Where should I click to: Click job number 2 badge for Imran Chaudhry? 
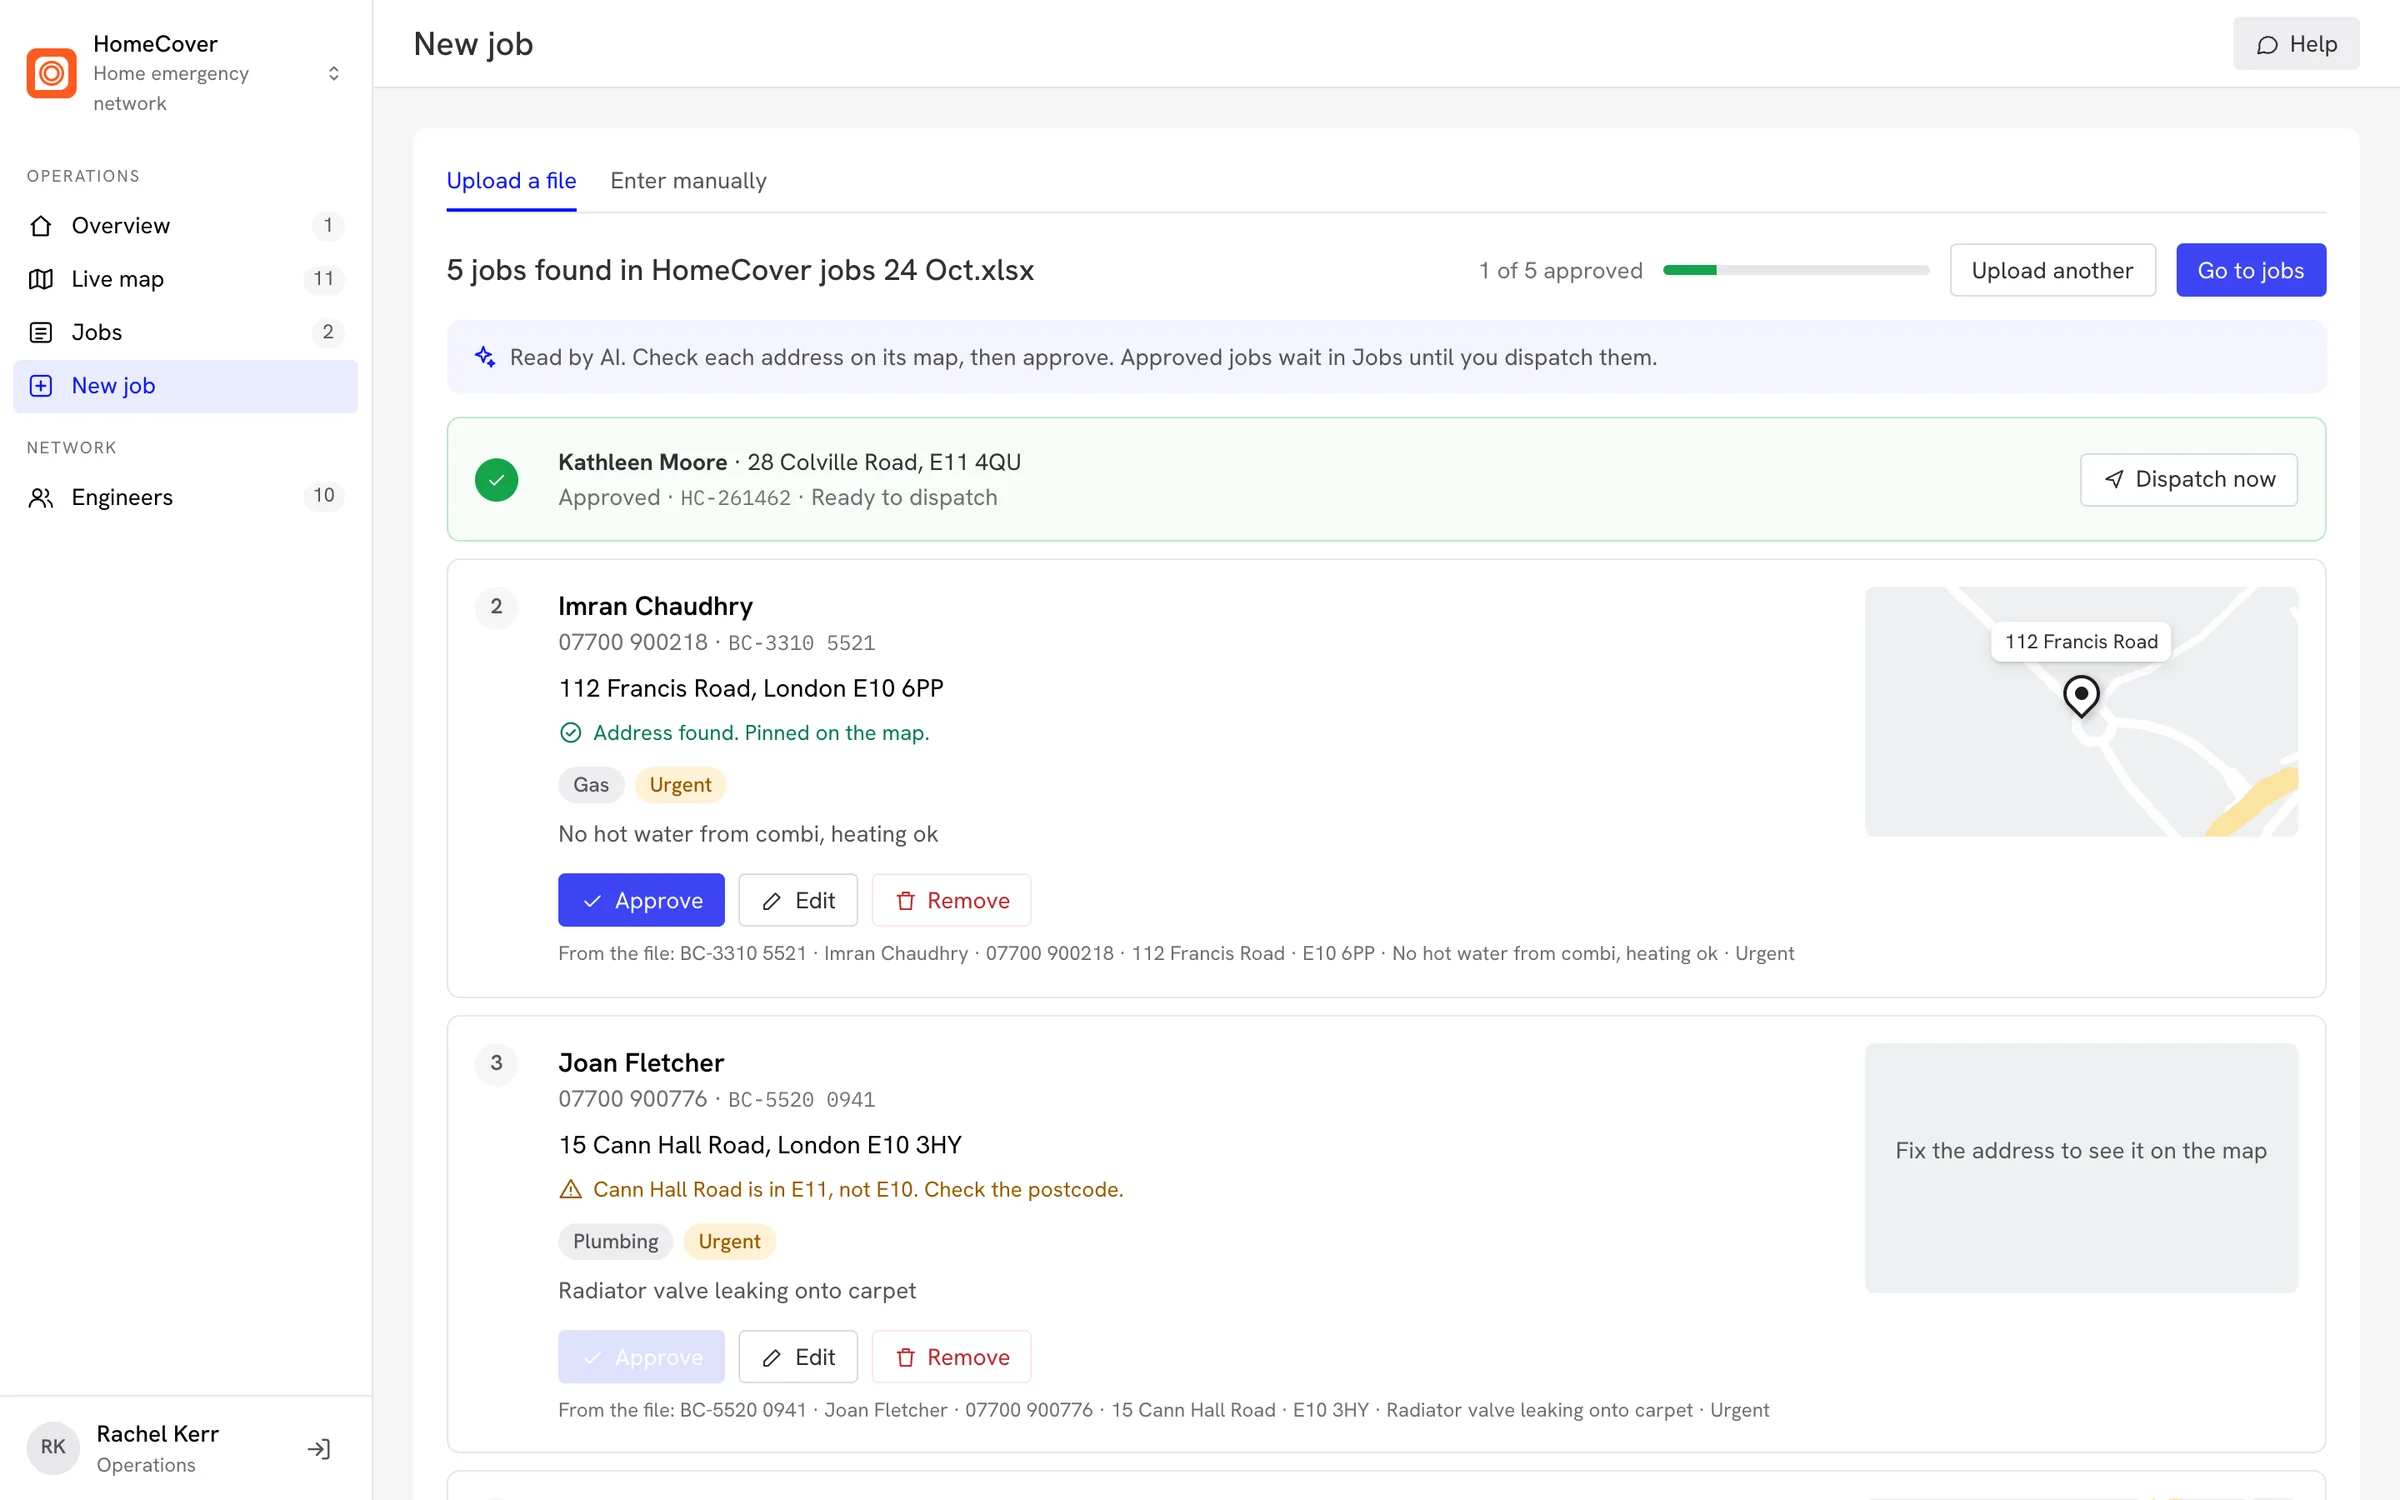[x=496, y=606]
